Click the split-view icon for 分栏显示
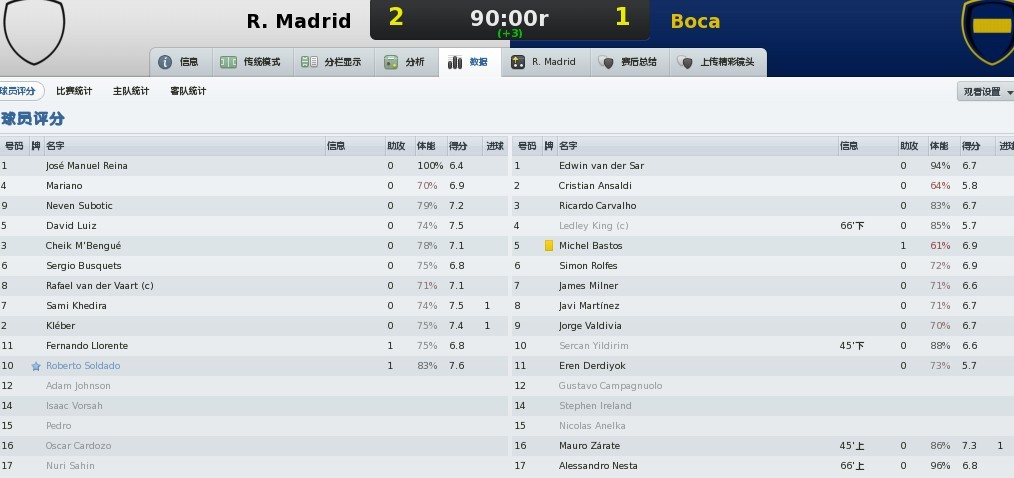This screenshot has width=1014, height=478. pos(310,62)
